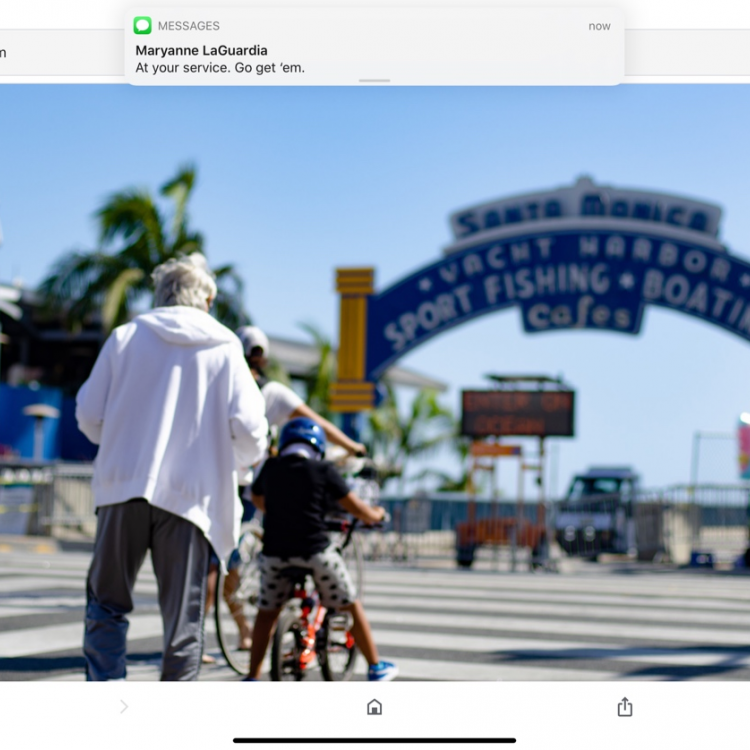Tap the home indicator bar
Image resolution: width=750 pixels, height=750 pixels.
click(x=375, y=740)
